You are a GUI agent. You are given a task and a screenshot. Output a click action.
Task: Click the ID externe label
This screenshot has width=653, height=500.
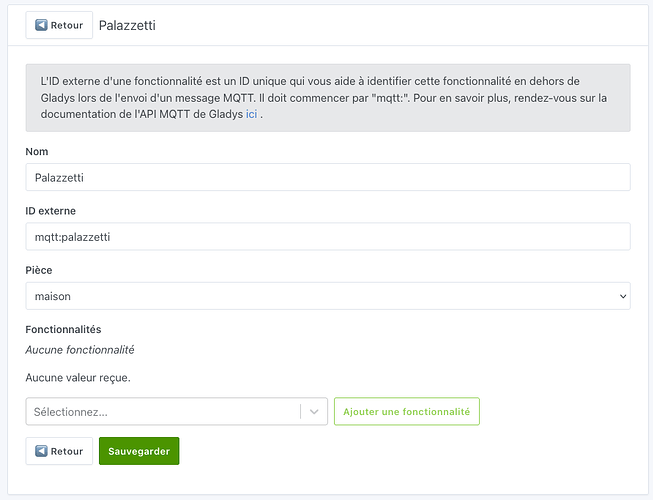tap(50, 211)
